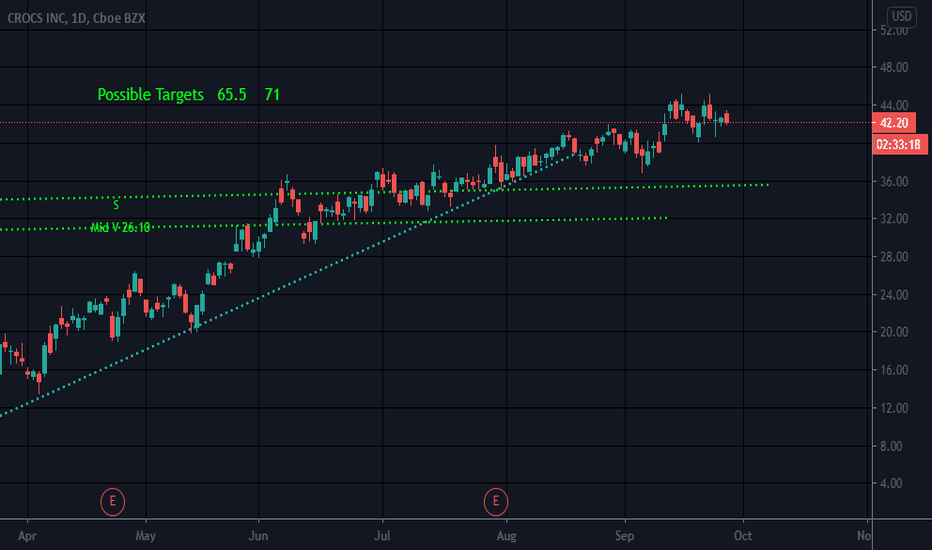
Task: Click the 28.00 price axis label
Action: click(x=894, y=257)
